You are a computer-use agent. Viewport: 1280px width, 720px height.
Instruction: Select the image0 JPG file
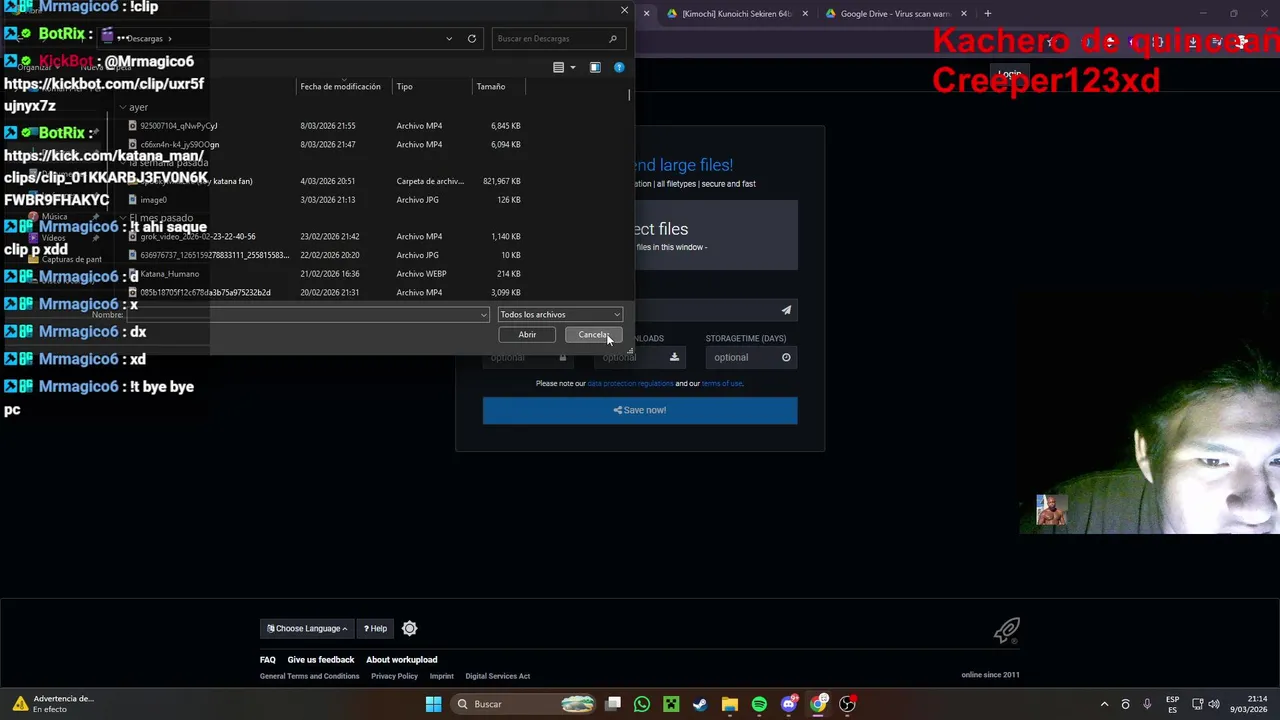[x=153, y=200]
